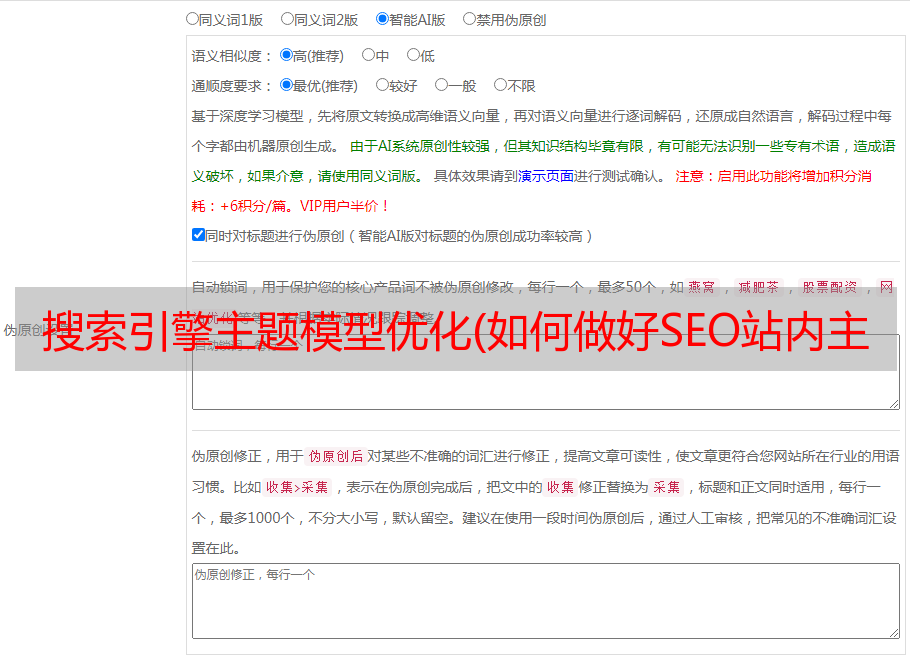The width and height of the screenshot is (911, 658).
Task: Click the red 注意 warning text
Action: (689, 176)
